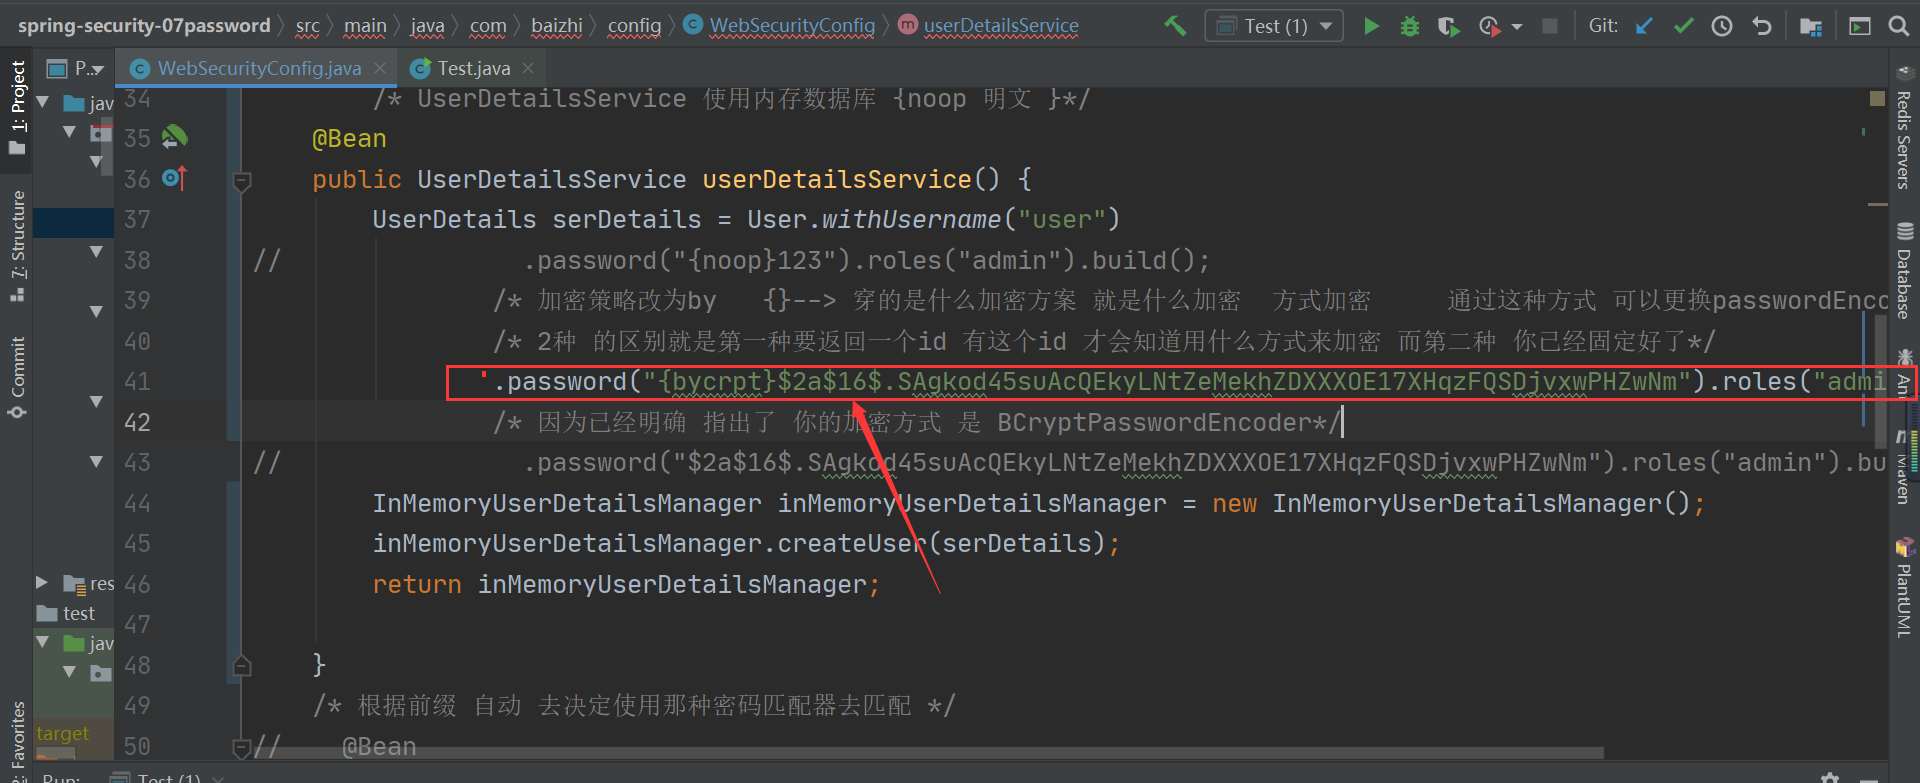Viewport: 1920px width, 783px height.
Task: Click spring-security-07password breadcrumb
Action: click(144, 26)
